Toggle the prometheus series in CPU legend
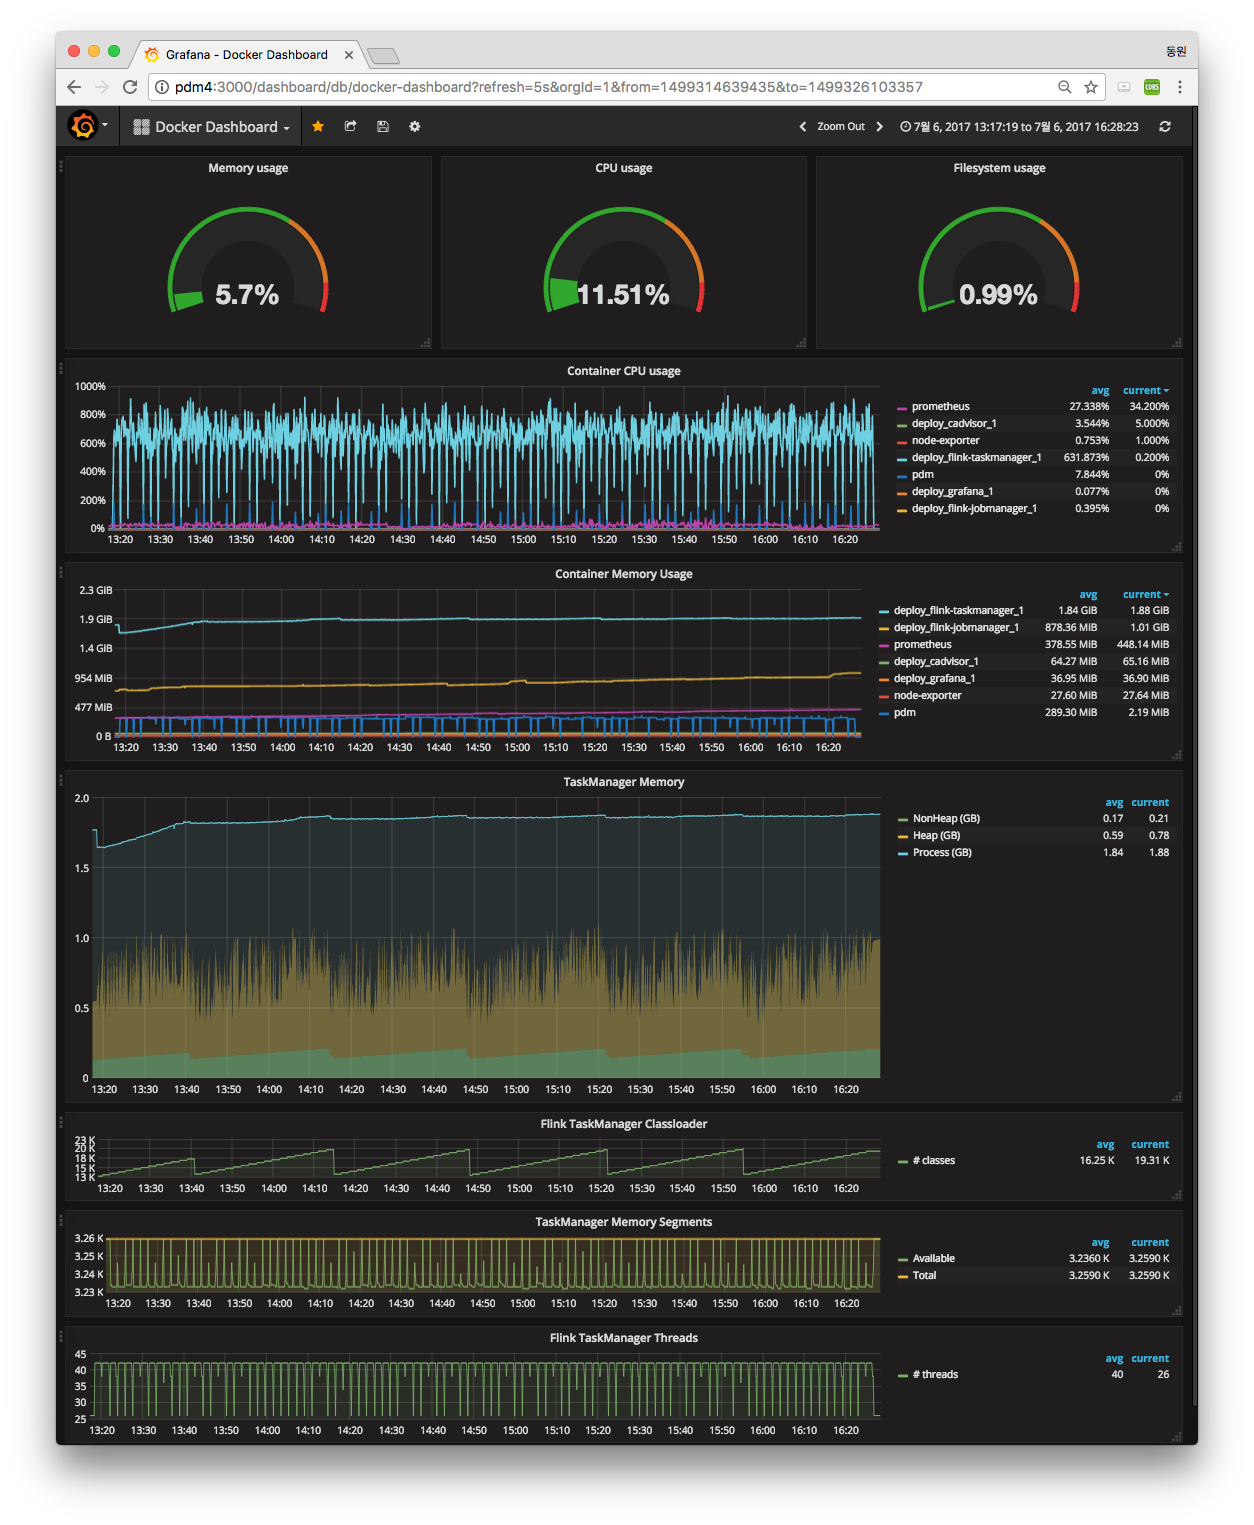Screen dimensions: 1254x1525 pyautogui.click(x=940, y=407)
